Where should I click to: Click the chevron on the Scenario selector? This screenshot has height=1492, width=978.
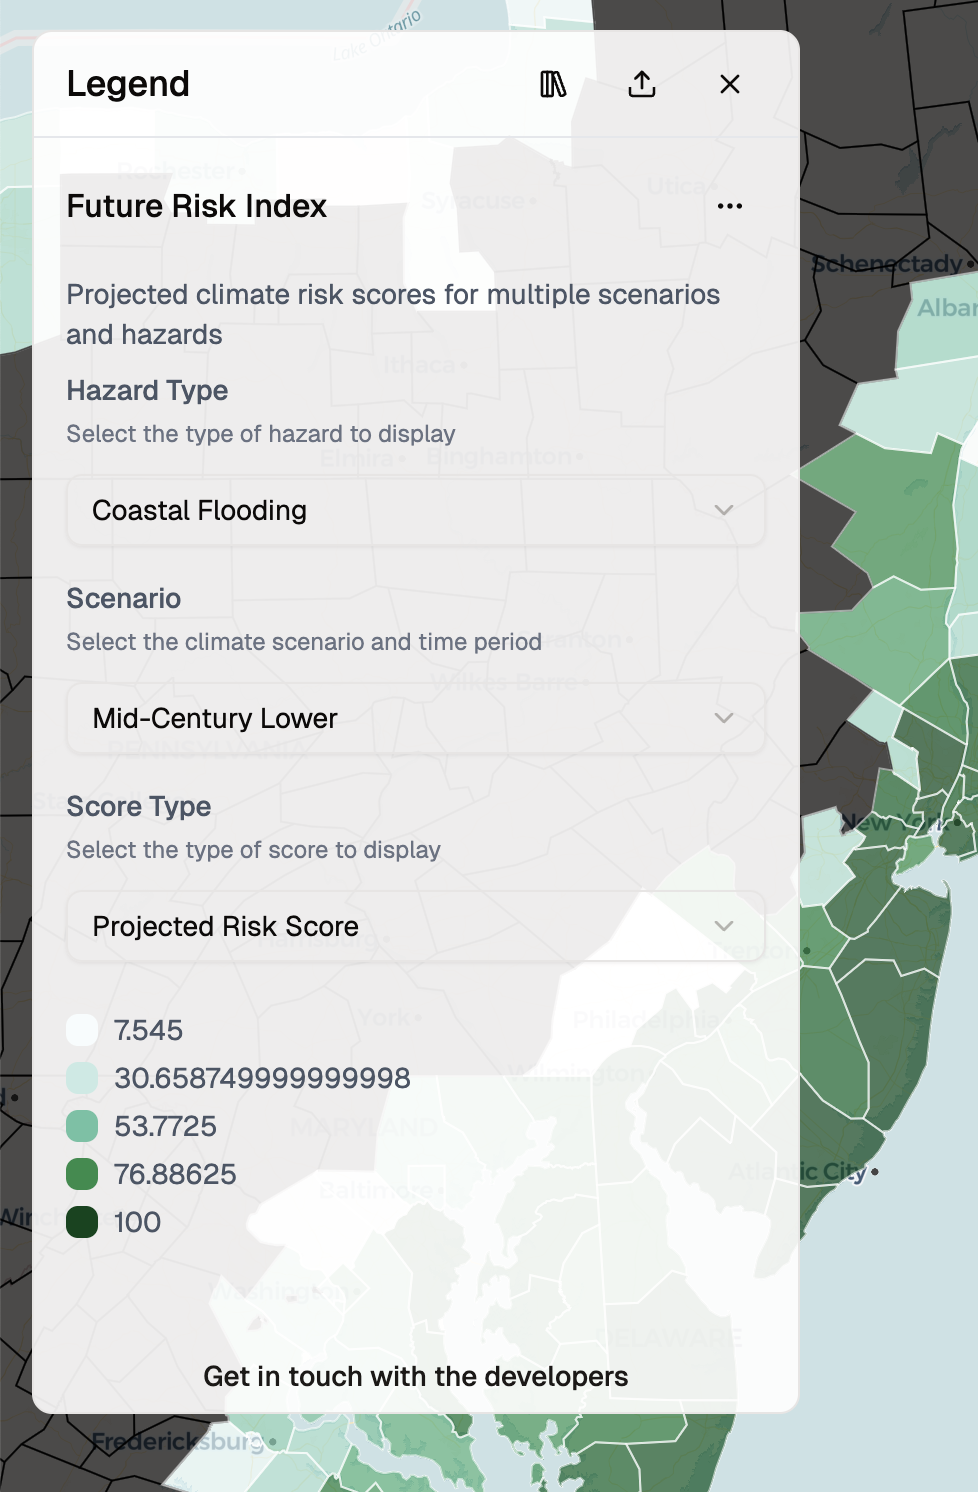[723, 718]
